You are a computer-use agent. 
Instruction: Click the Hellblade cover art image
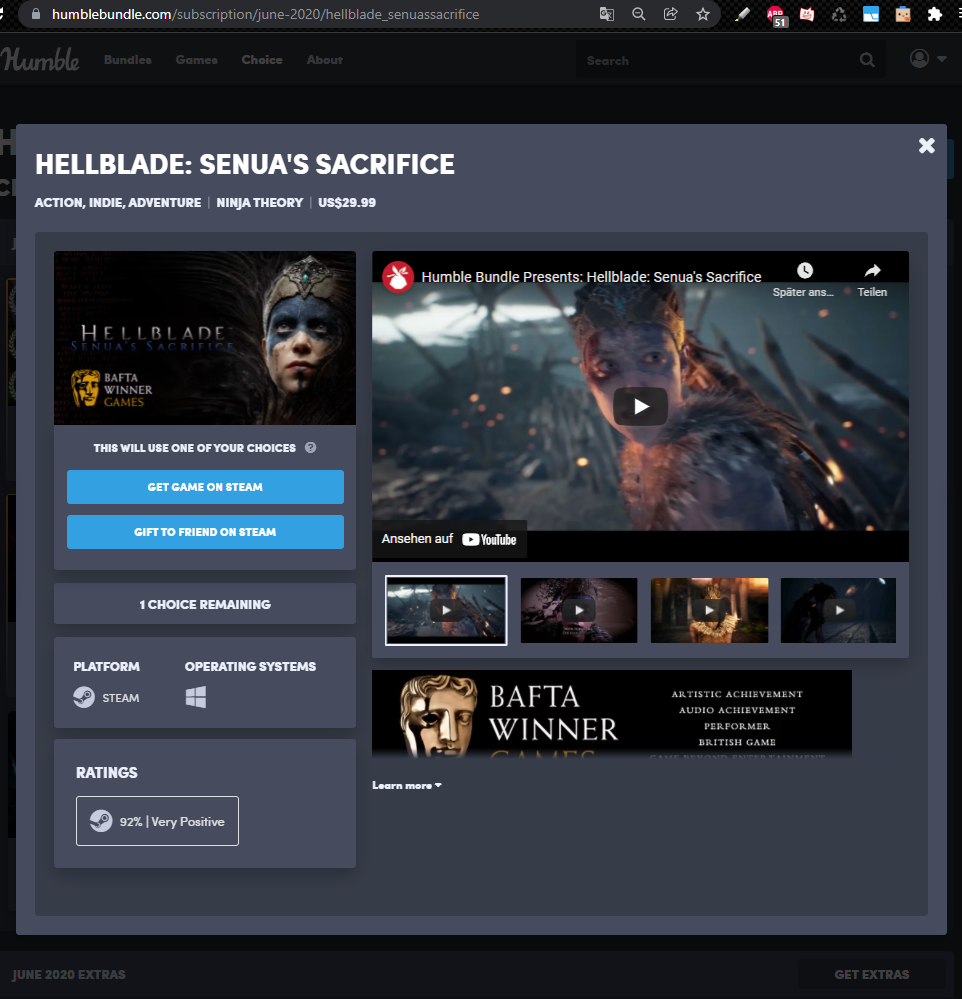(x=205, y=338)
